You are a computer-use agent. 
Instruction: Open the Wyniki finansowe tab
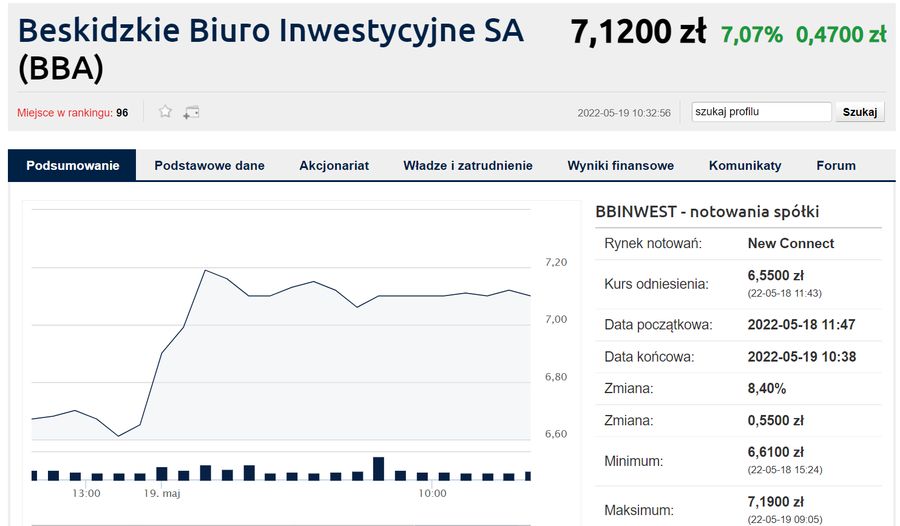click(x=620, y=166)
